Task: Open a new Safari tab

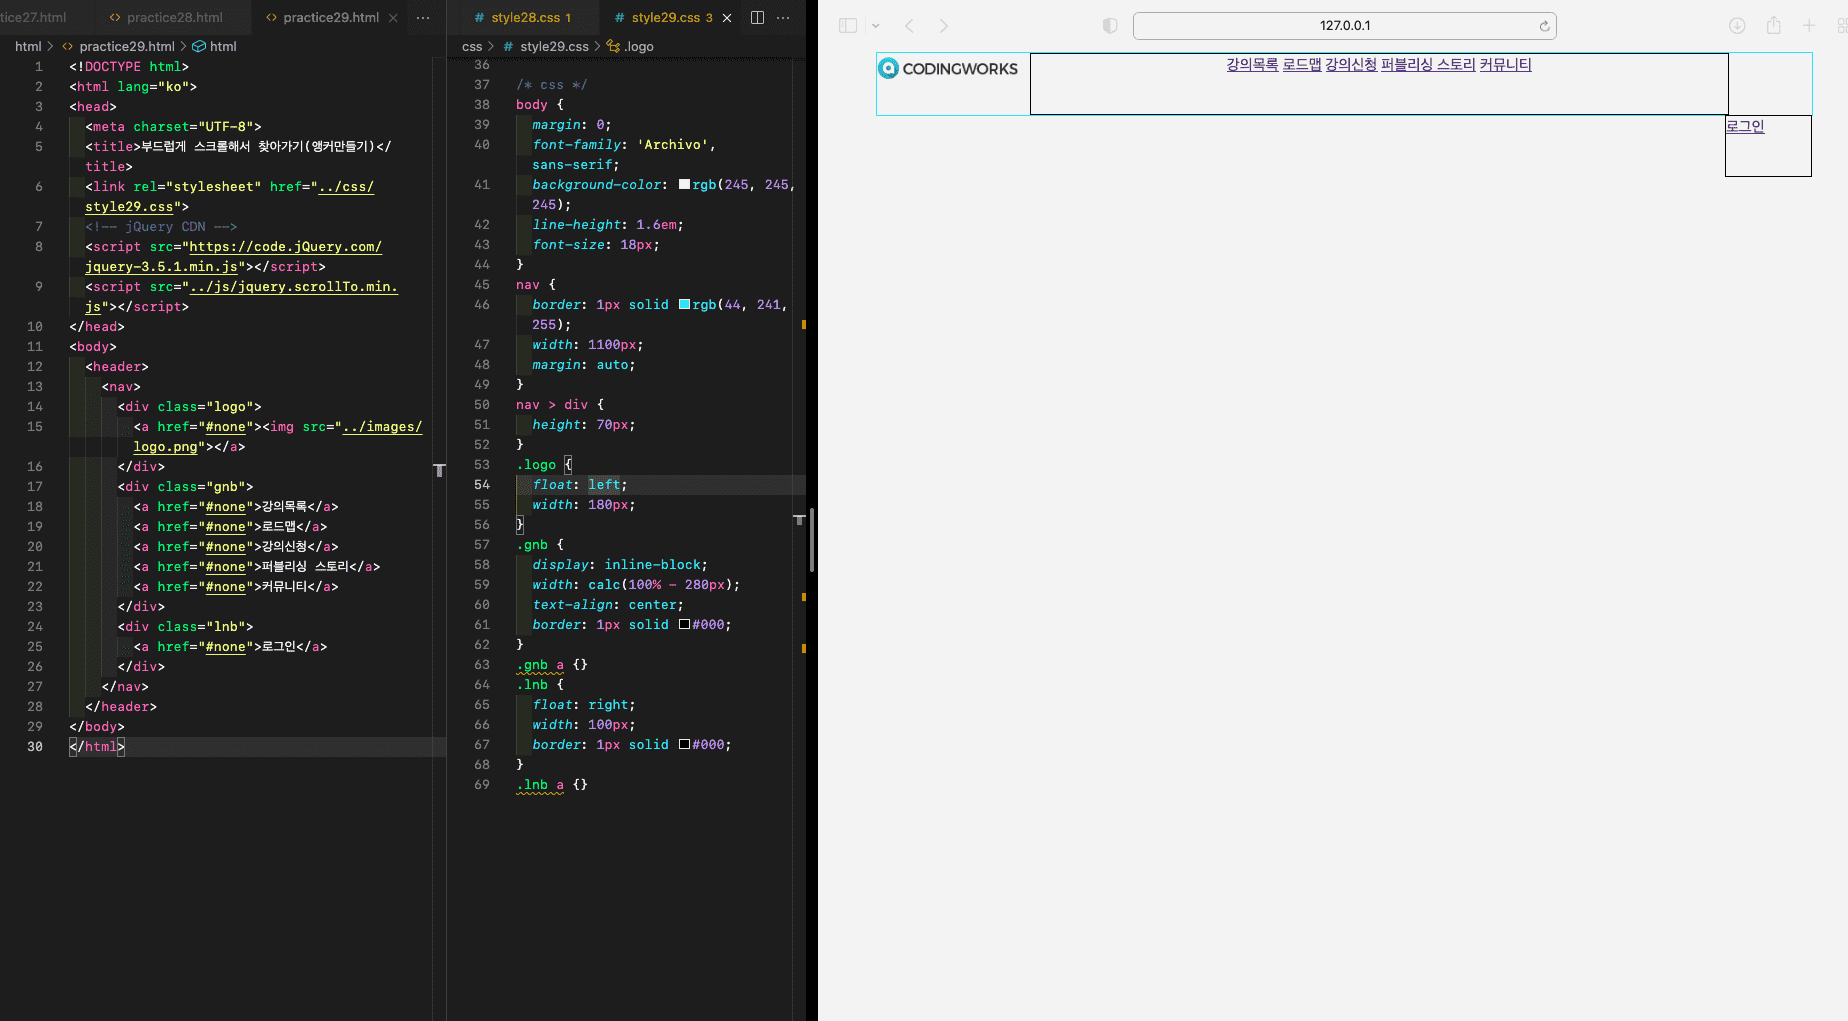Action: [1808, 26]
